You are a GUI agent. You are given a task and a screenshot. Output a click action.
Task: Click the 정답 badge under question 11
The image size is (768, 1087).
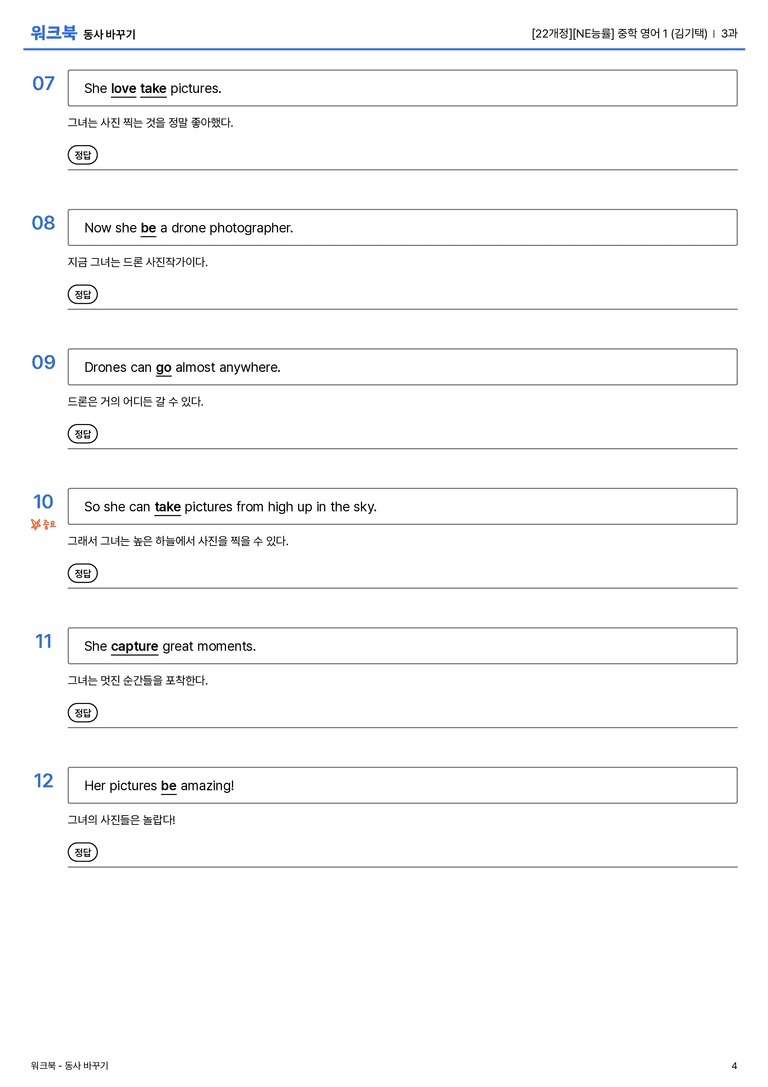click(82, 712)
